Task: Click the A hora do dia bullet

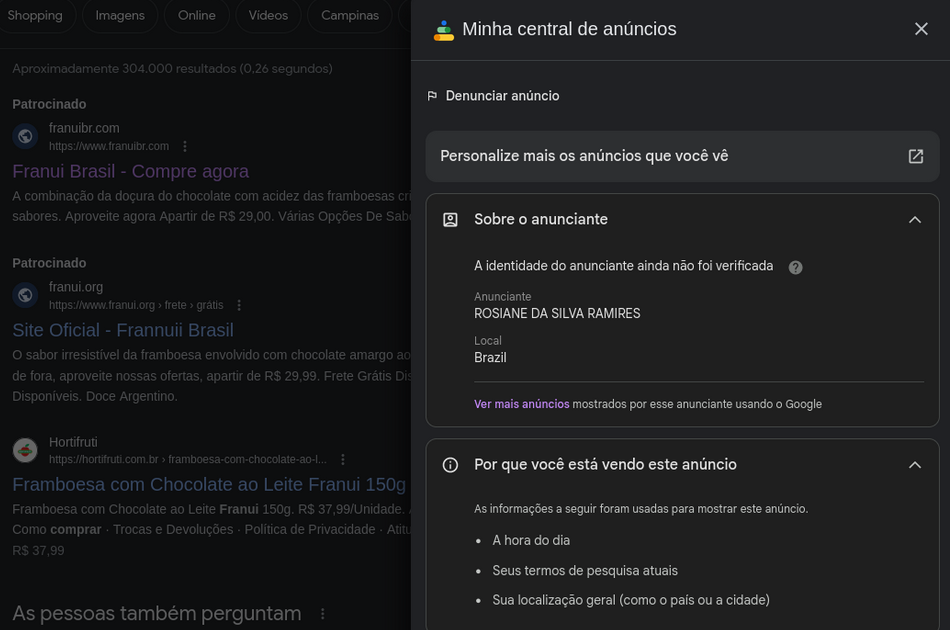Action: (531, 540)
